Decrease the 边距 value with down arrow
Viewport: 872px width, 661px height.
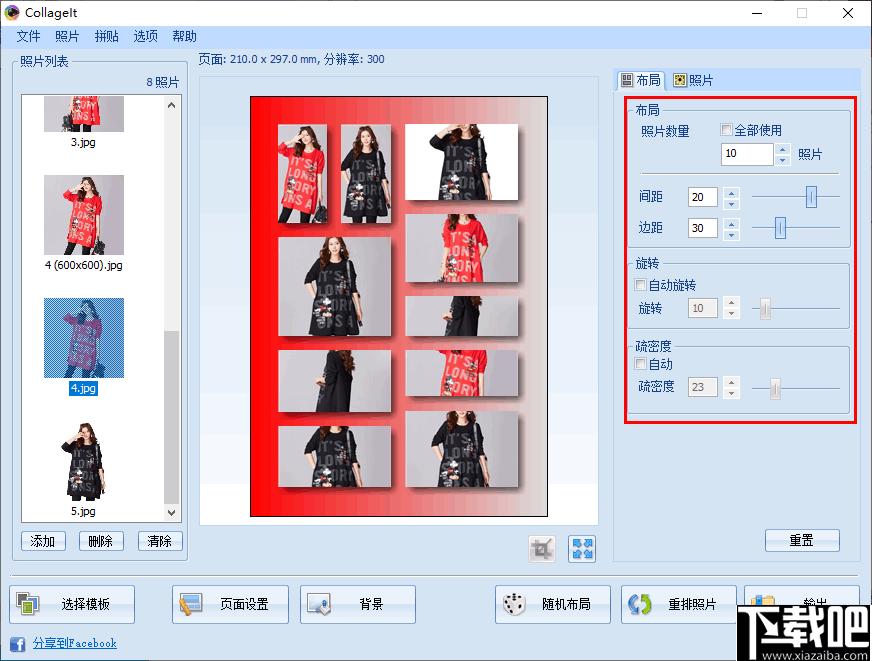click(x=731, y=234)
